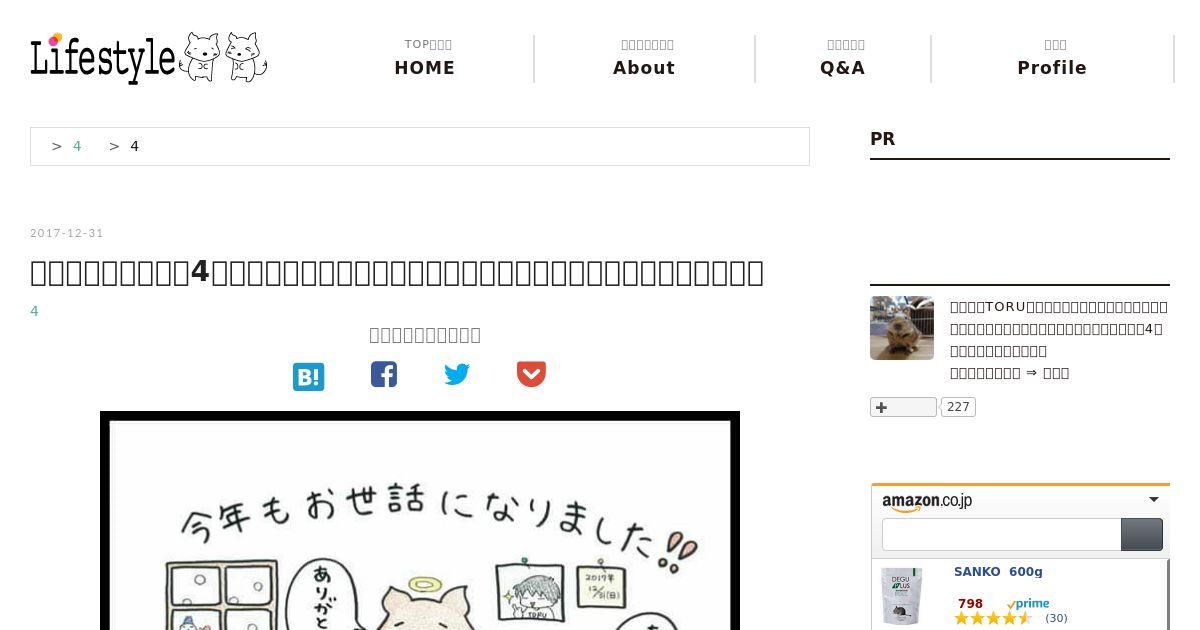Click the plus reader subscribe button
This screenshot has width=1200, height=630.
point(903,407)
